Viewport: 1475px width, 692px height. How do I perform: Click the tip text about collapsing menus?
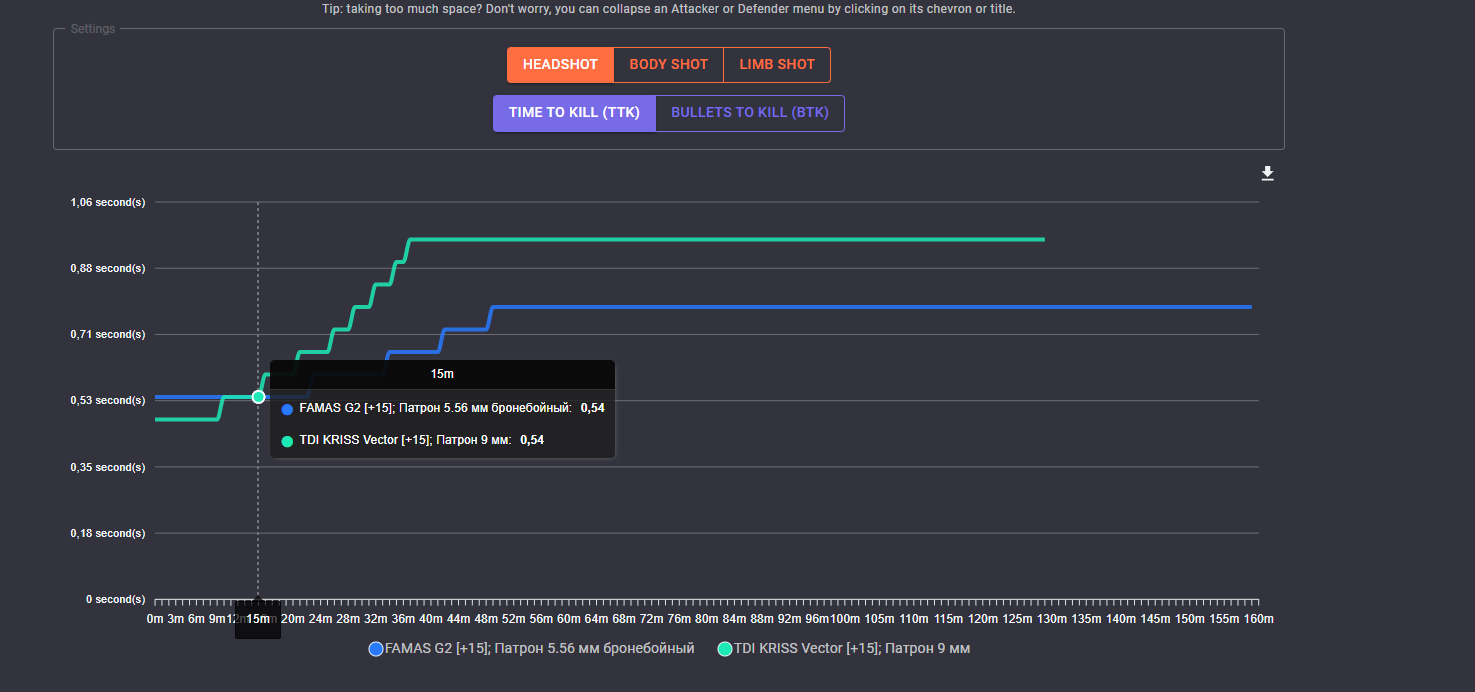pos(670,9)
